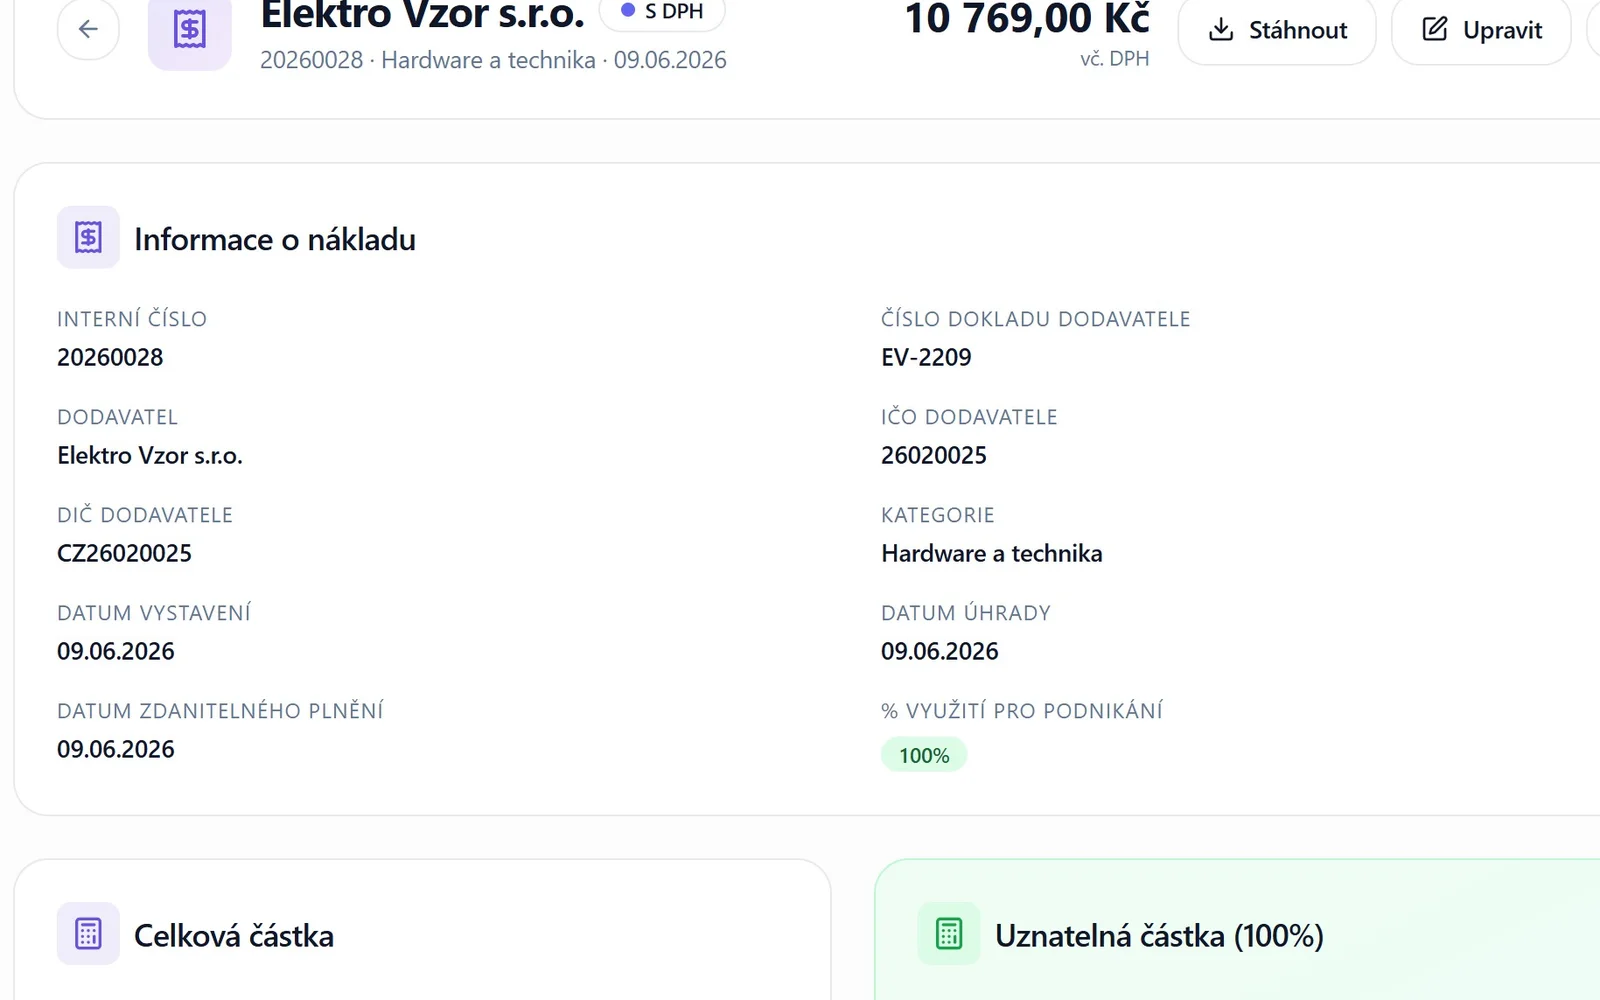Click the calculator icon beside Celková částka
This screenshot has height=1000, width=1600.
point(88,934)
